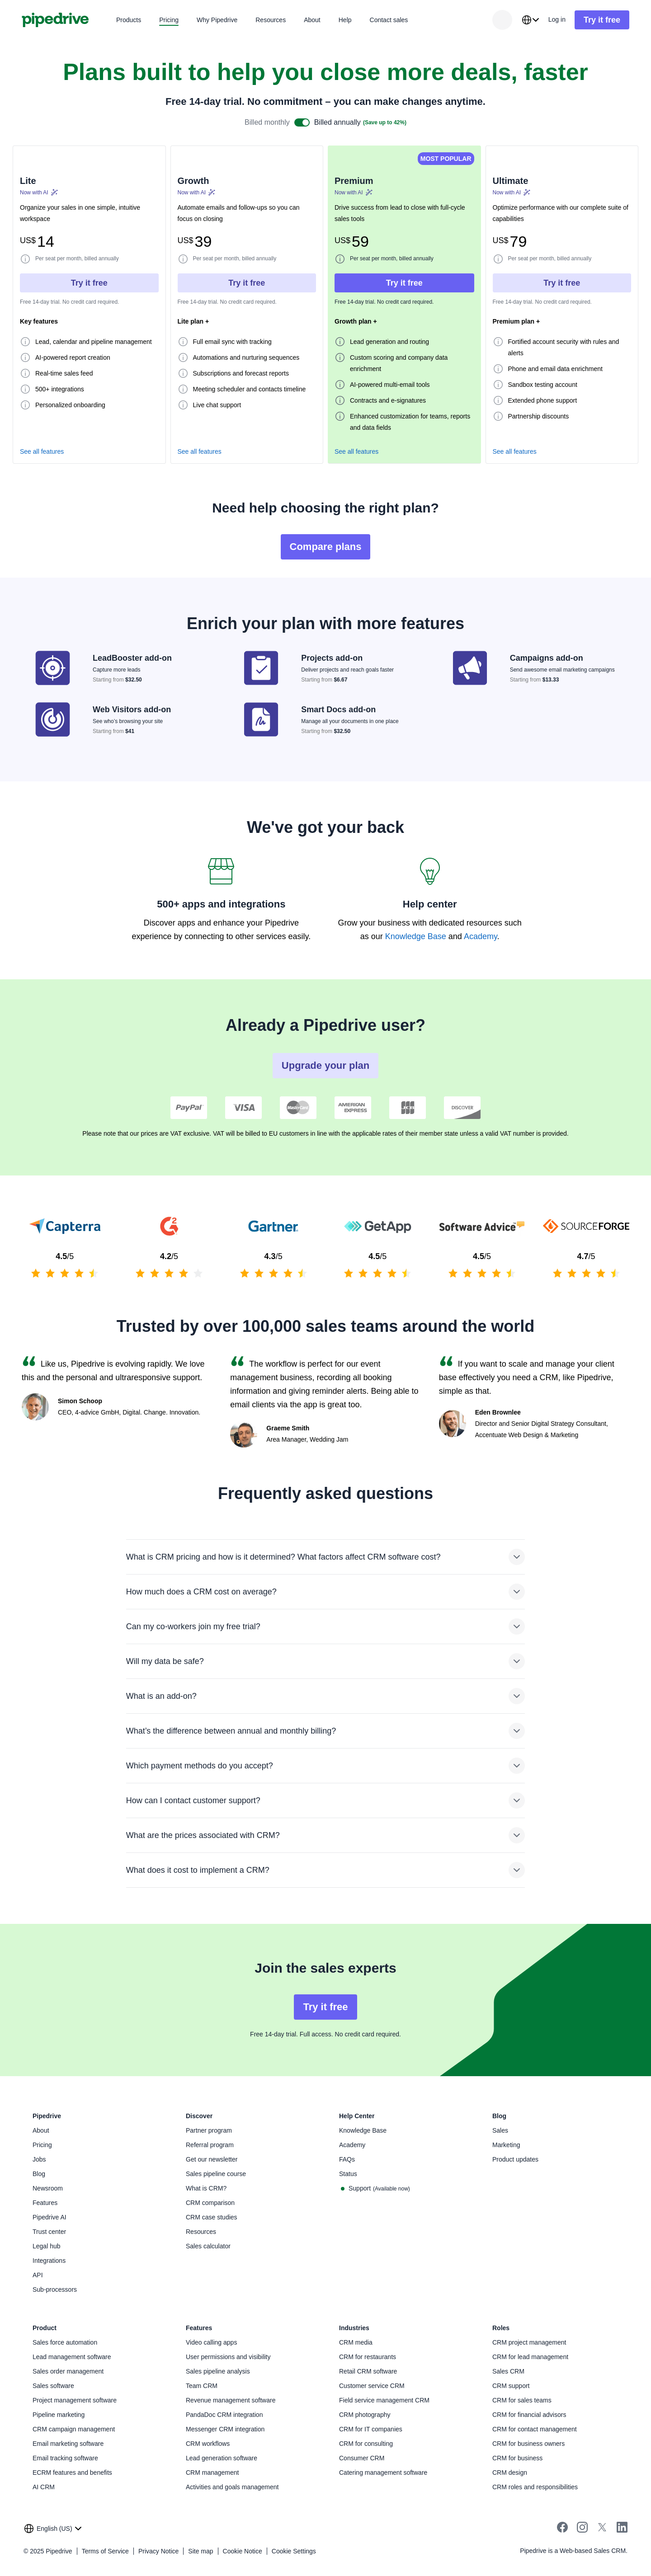Image resolution: width=651 pixels, height=2576 pixels.
Task: Click the Web Visitors add-on icon
Action: 53,719
